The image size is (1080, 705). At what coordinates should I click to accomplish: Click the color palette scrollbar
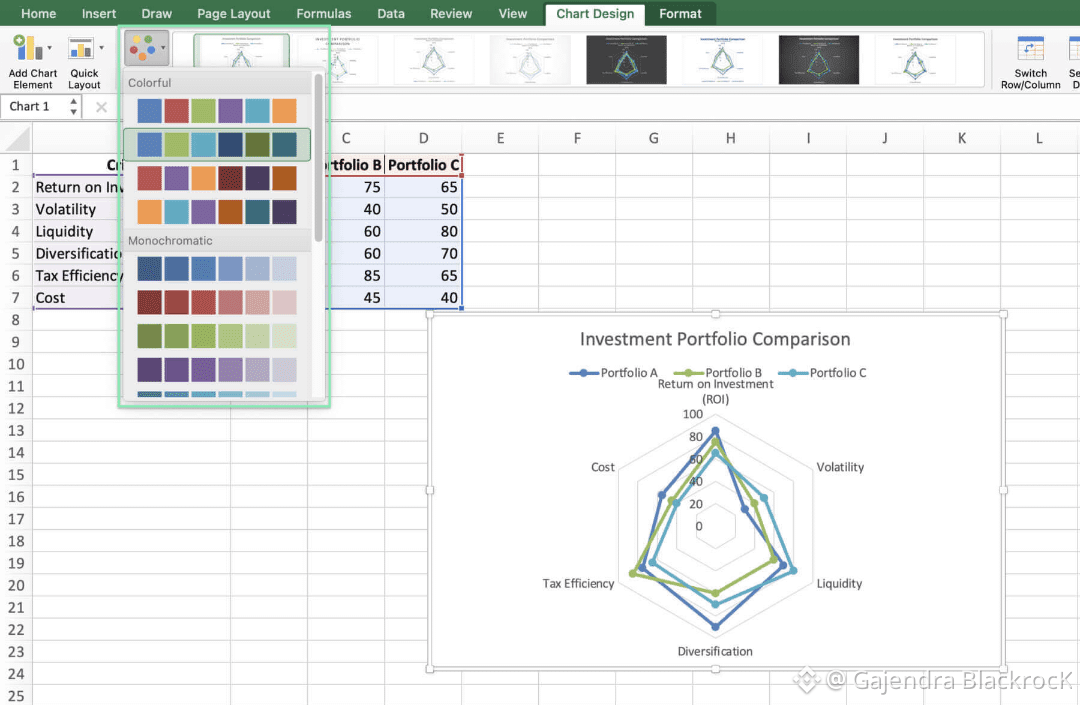coord(318,158)
